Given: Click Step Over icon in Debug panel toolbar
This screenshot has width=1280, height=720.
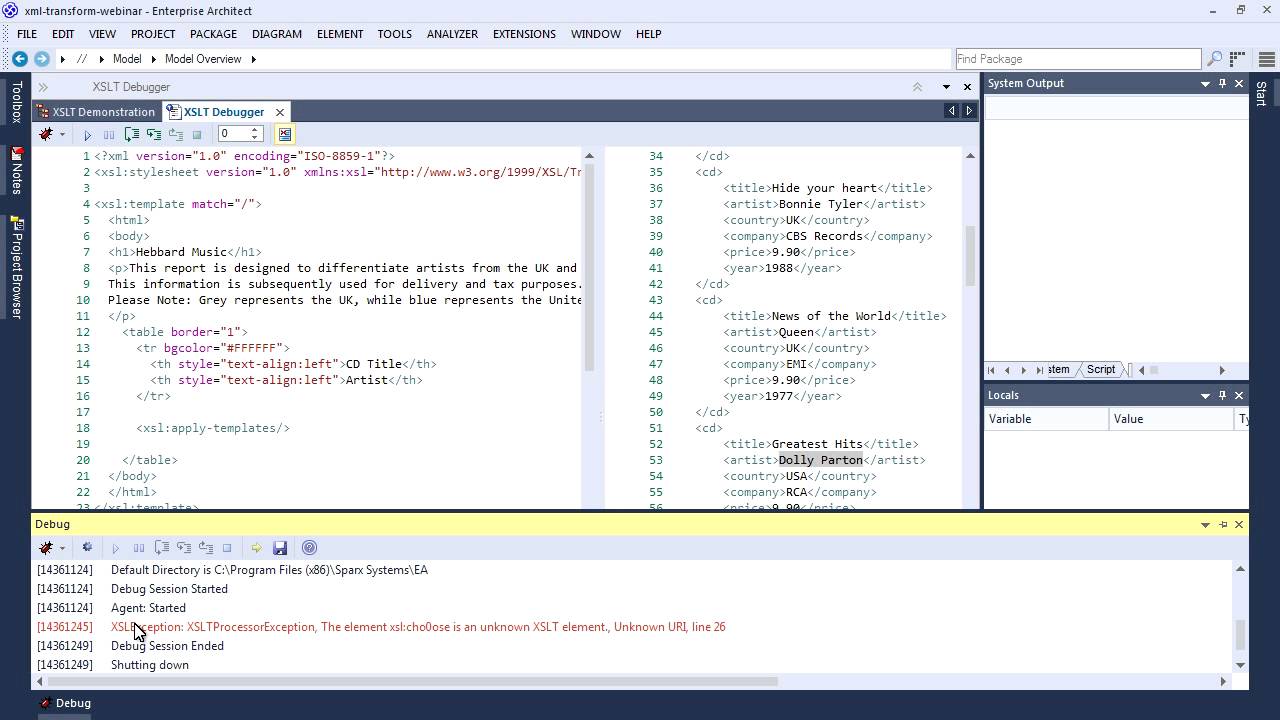Looking at the screenshot, I should 162,548.
